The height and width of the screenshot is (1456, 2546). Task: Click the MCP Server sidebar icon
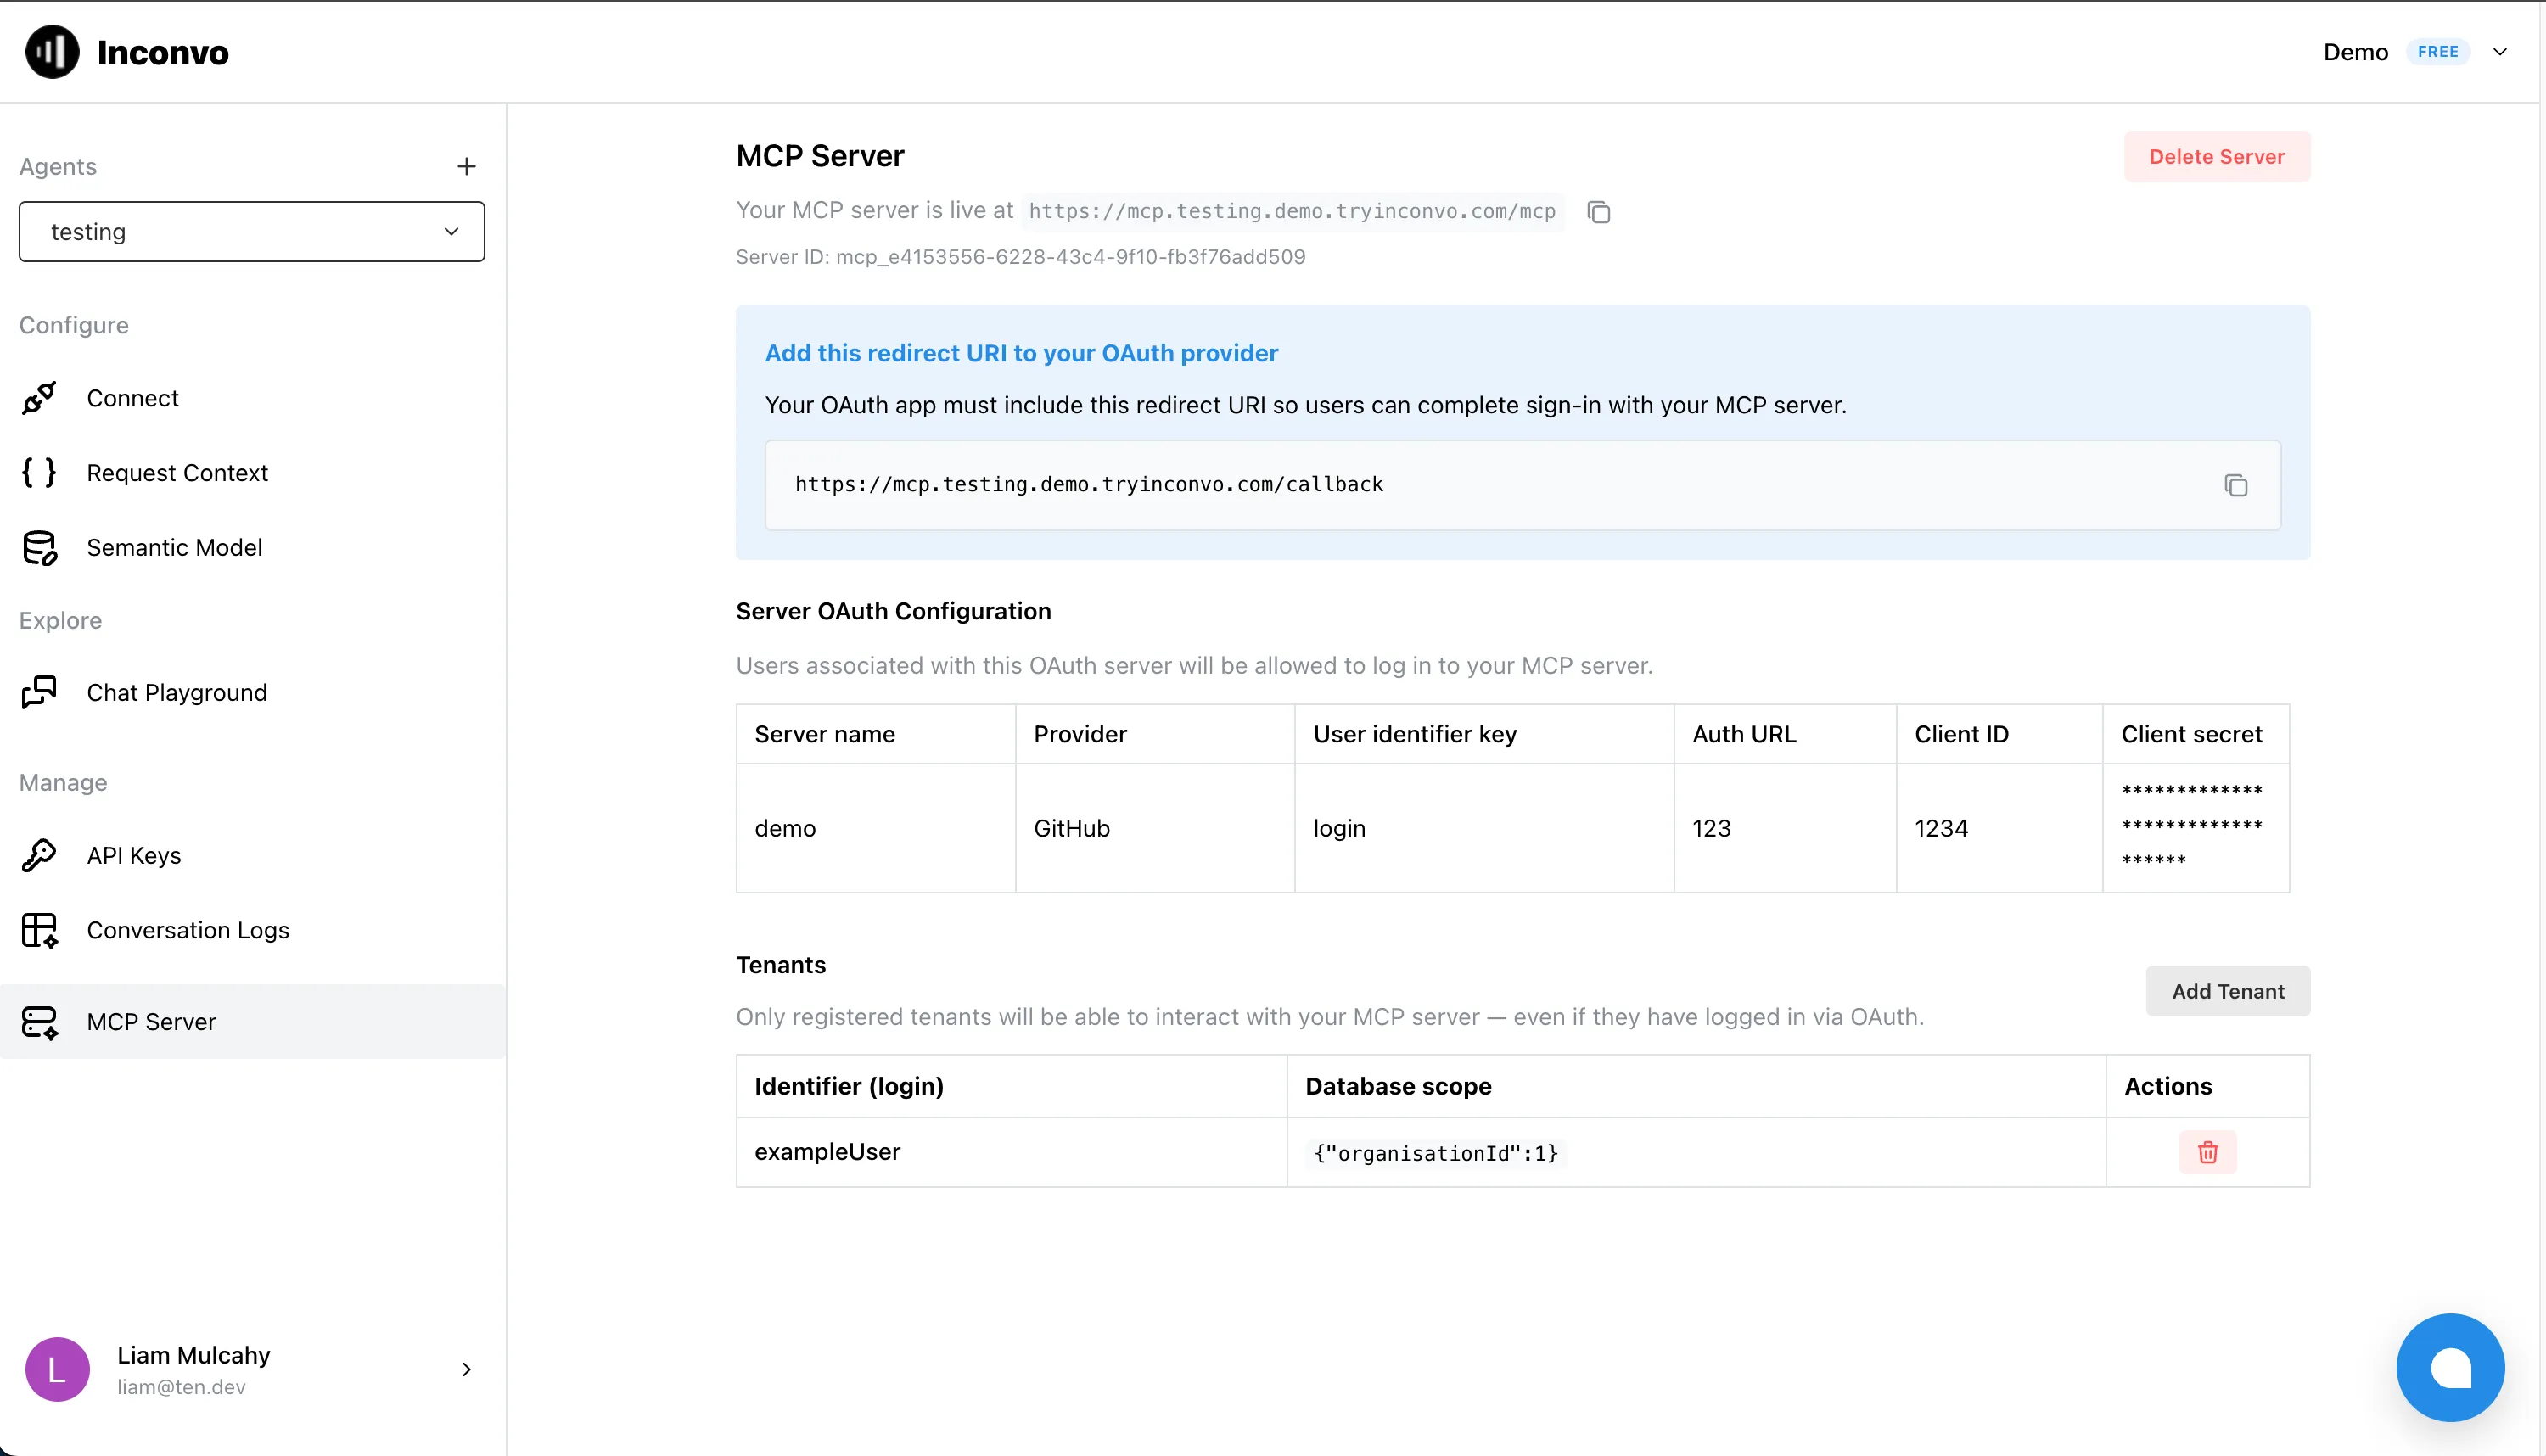click(39, 1021)
